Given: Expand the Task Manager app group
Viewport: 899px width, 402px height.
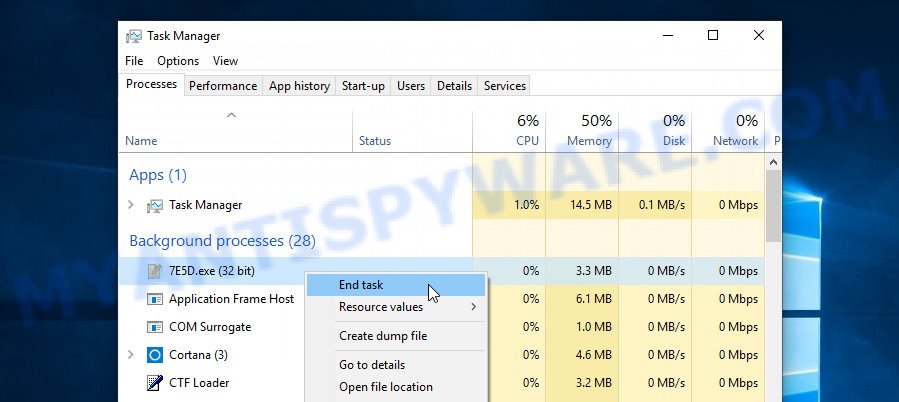Looking at the screenshot, I should (131, 205).
